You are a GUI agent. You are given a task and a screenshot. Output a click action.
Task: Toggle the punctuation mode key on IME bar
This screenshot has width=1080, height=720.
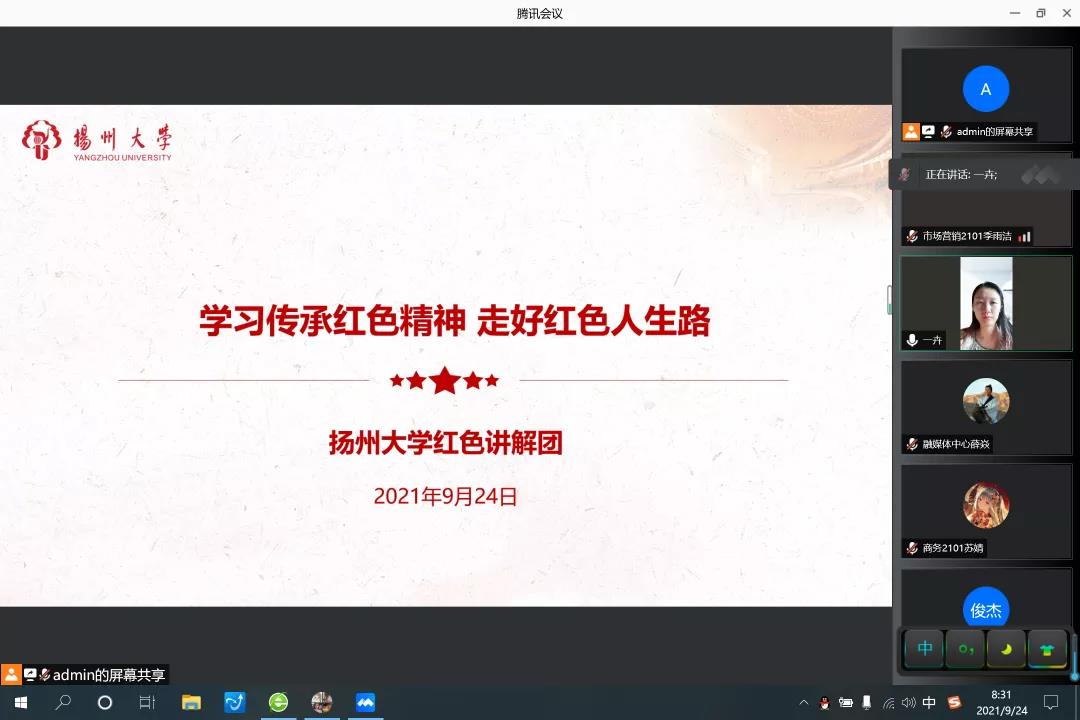click(x=965, y=649)
